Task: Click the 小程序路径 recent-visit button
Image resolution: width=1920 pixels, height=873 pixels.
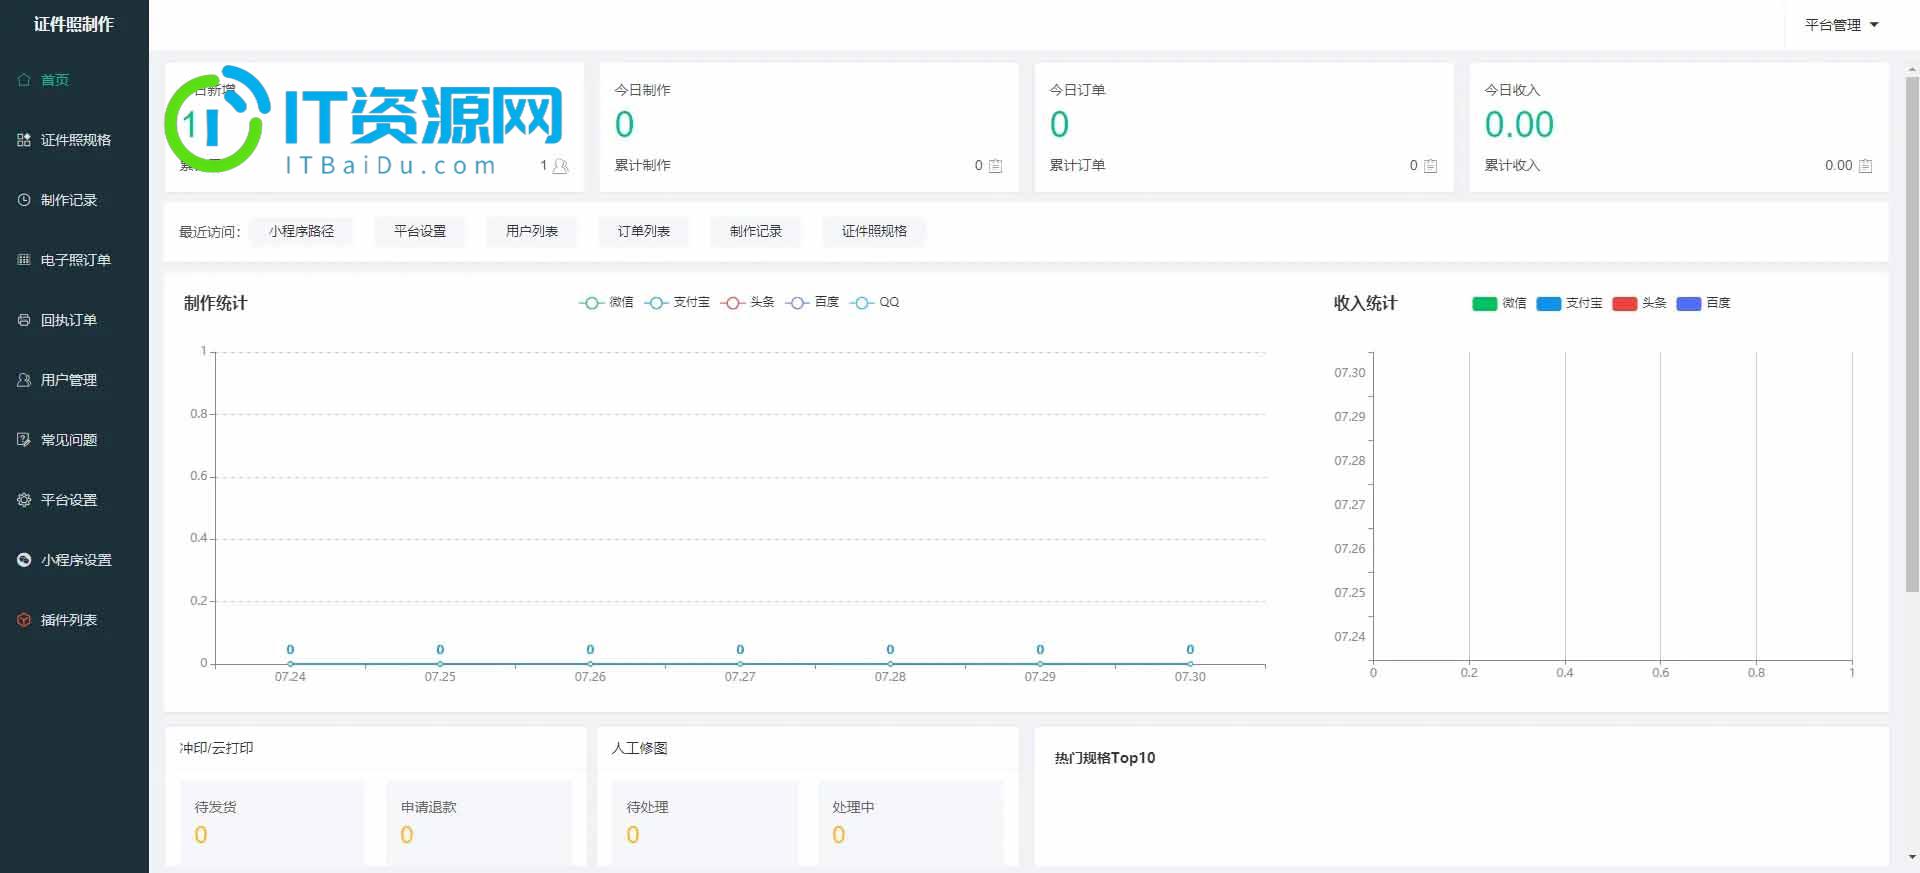Action: (x=301, y=231)
